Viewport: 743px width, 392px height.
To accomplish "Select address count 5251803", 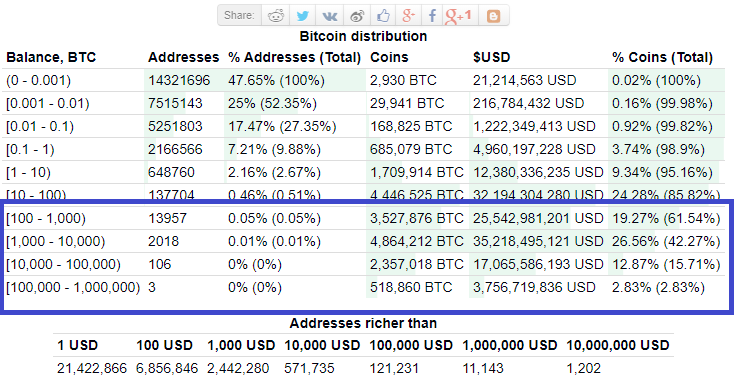I will tap(175, 127).
